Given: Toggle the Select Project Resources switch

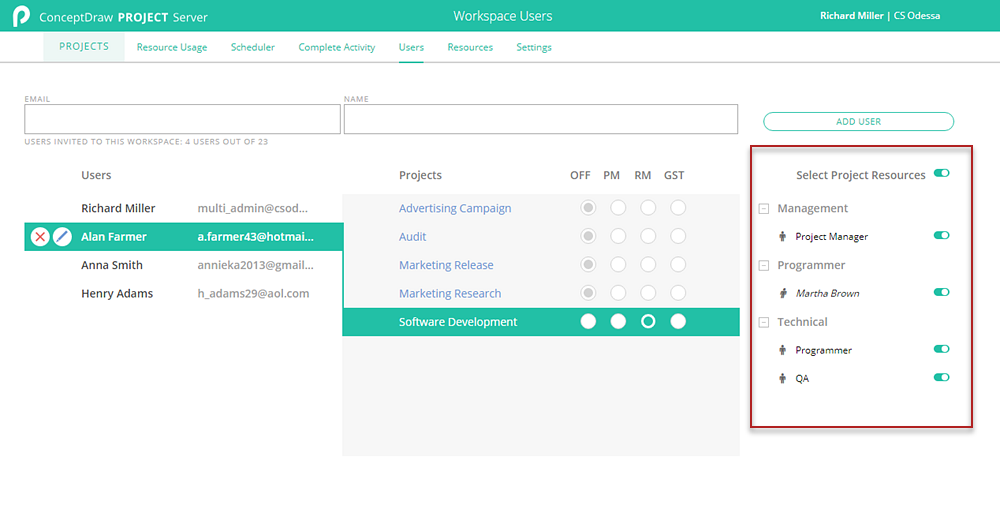Looking at the screenshot, I should 941,173.
